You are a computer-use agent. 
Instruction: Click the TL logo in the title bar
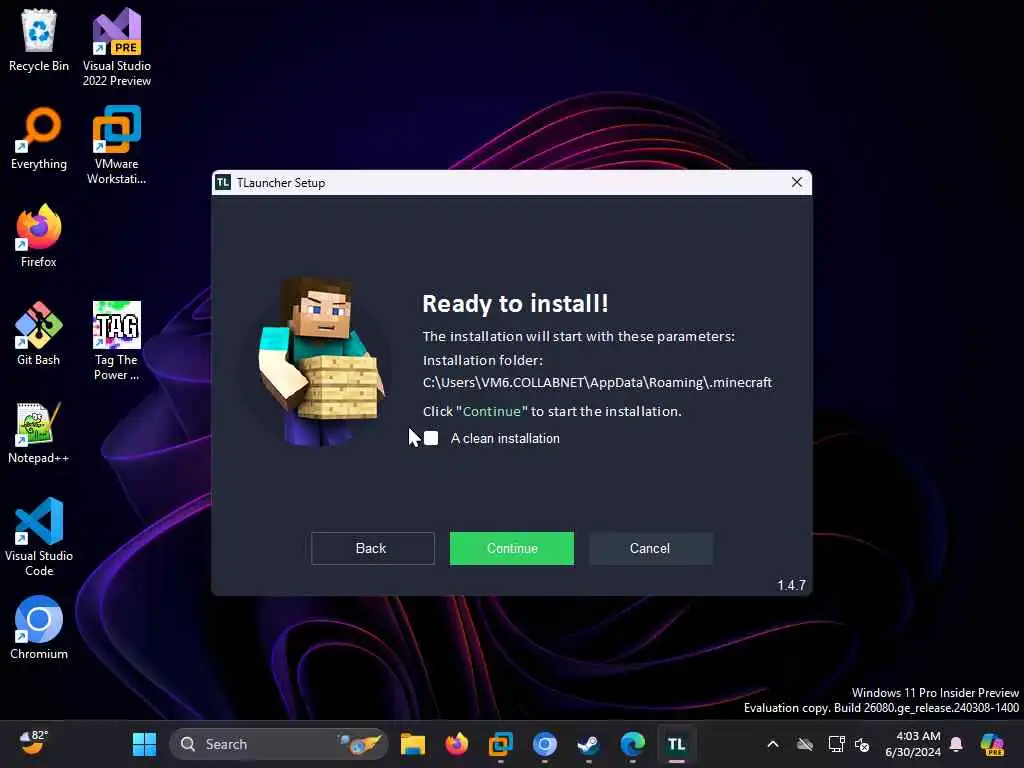(x=223, y=183)
